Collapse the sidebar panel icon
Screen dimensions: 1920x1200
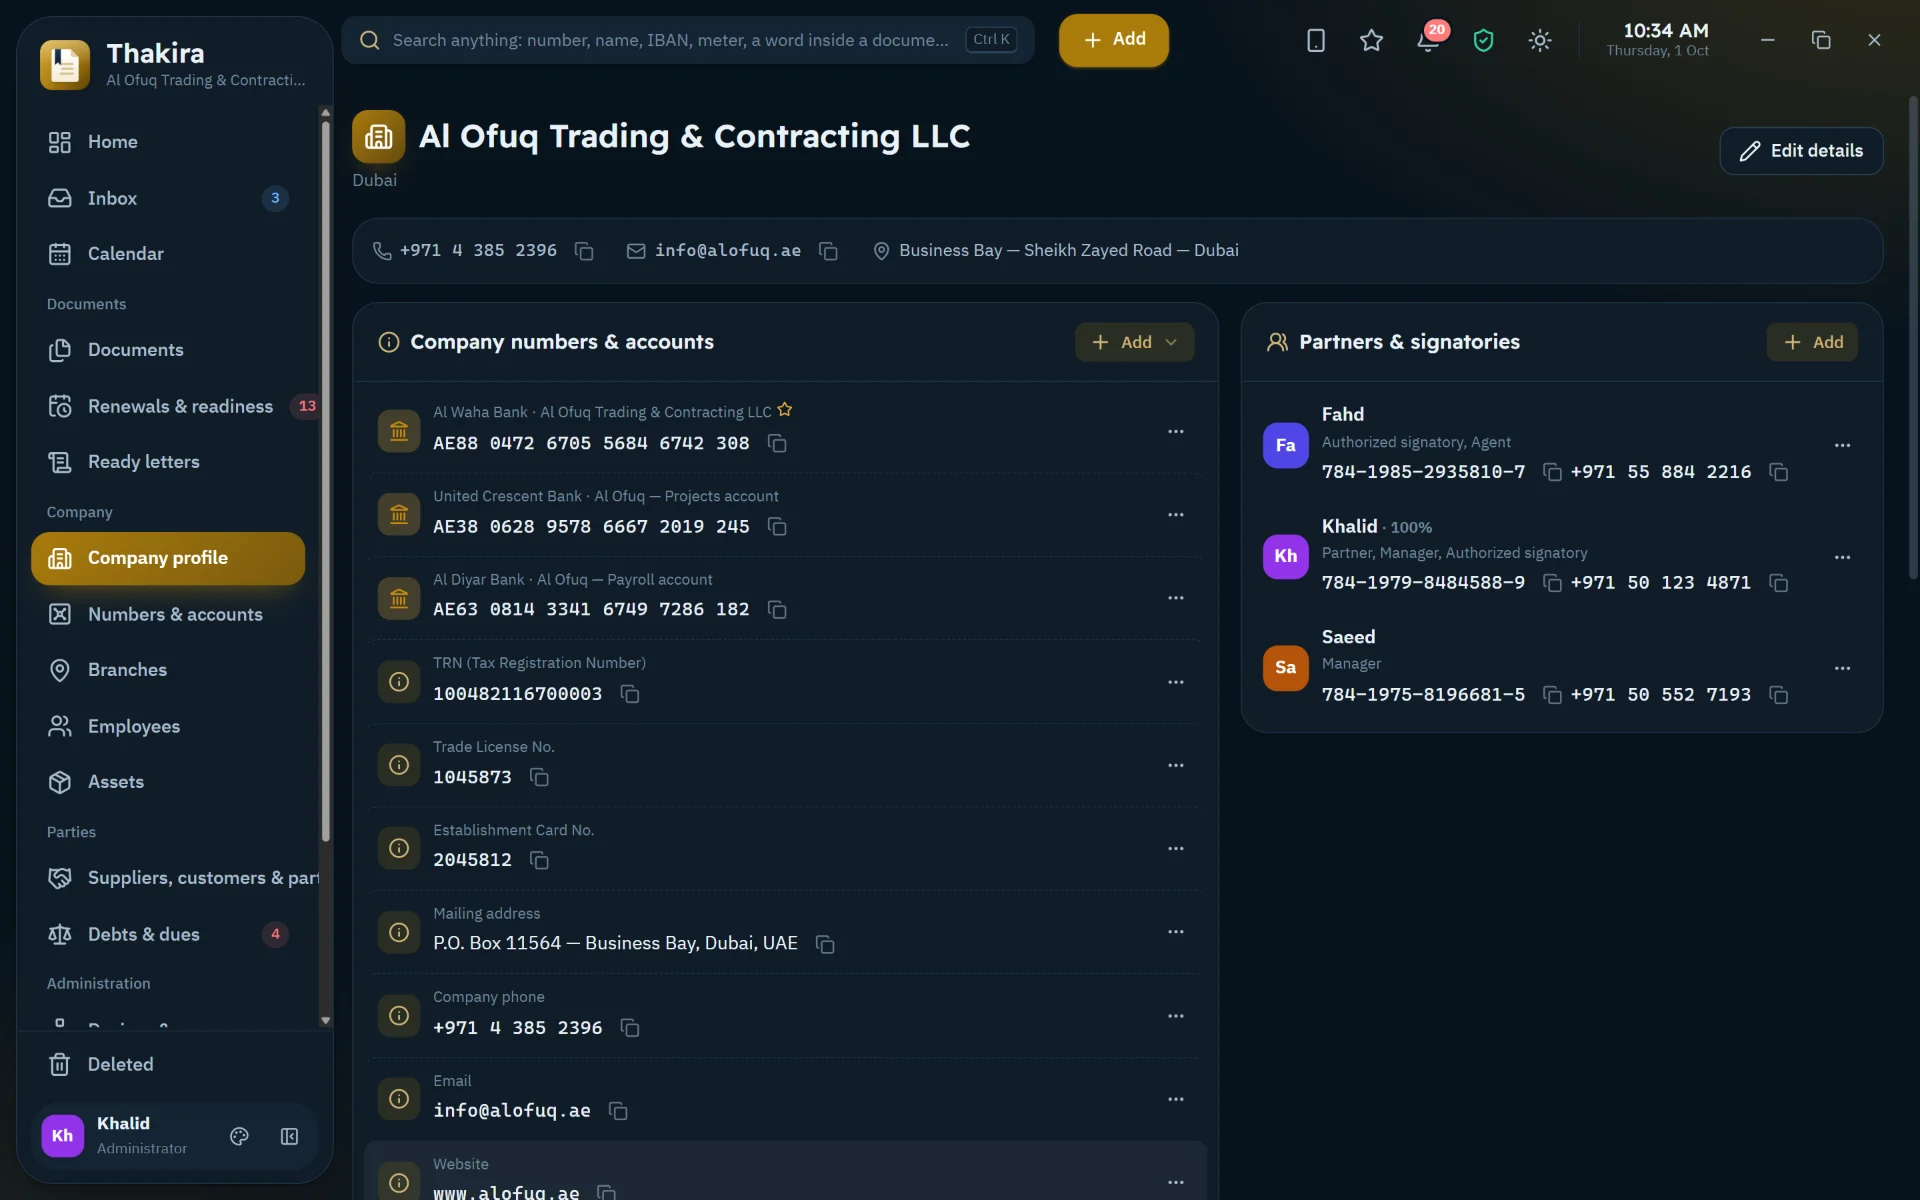(289, 1136)
